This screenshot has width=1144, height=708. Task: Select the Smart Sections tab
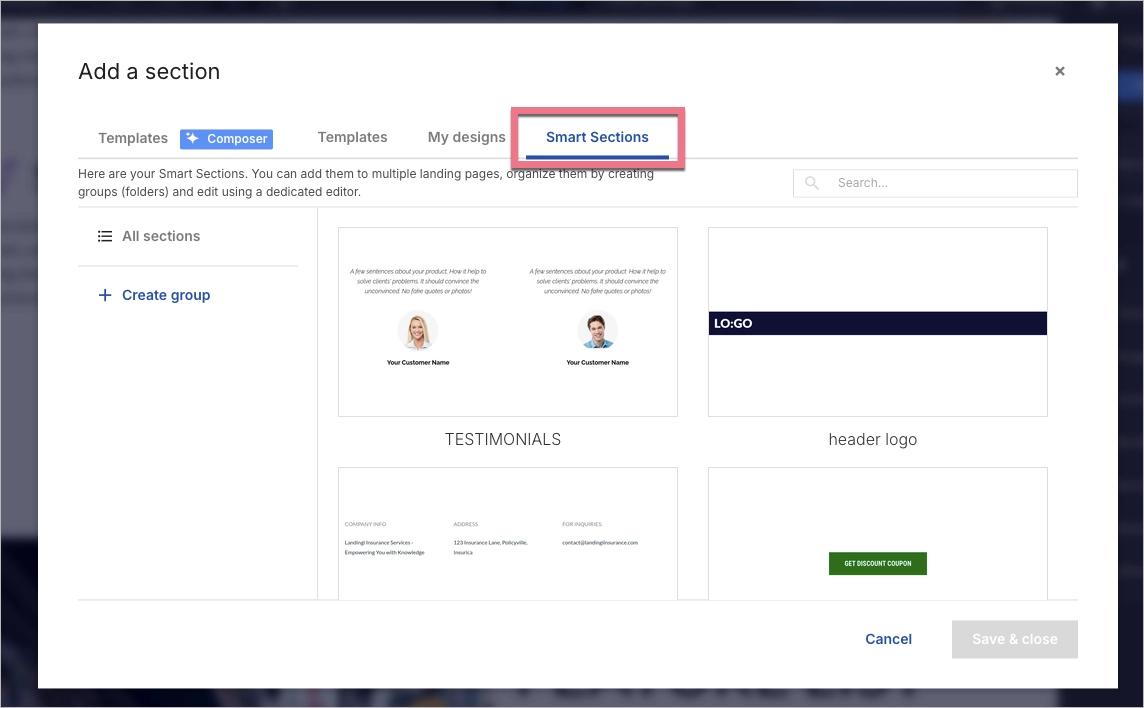click(x=598, y=137)
